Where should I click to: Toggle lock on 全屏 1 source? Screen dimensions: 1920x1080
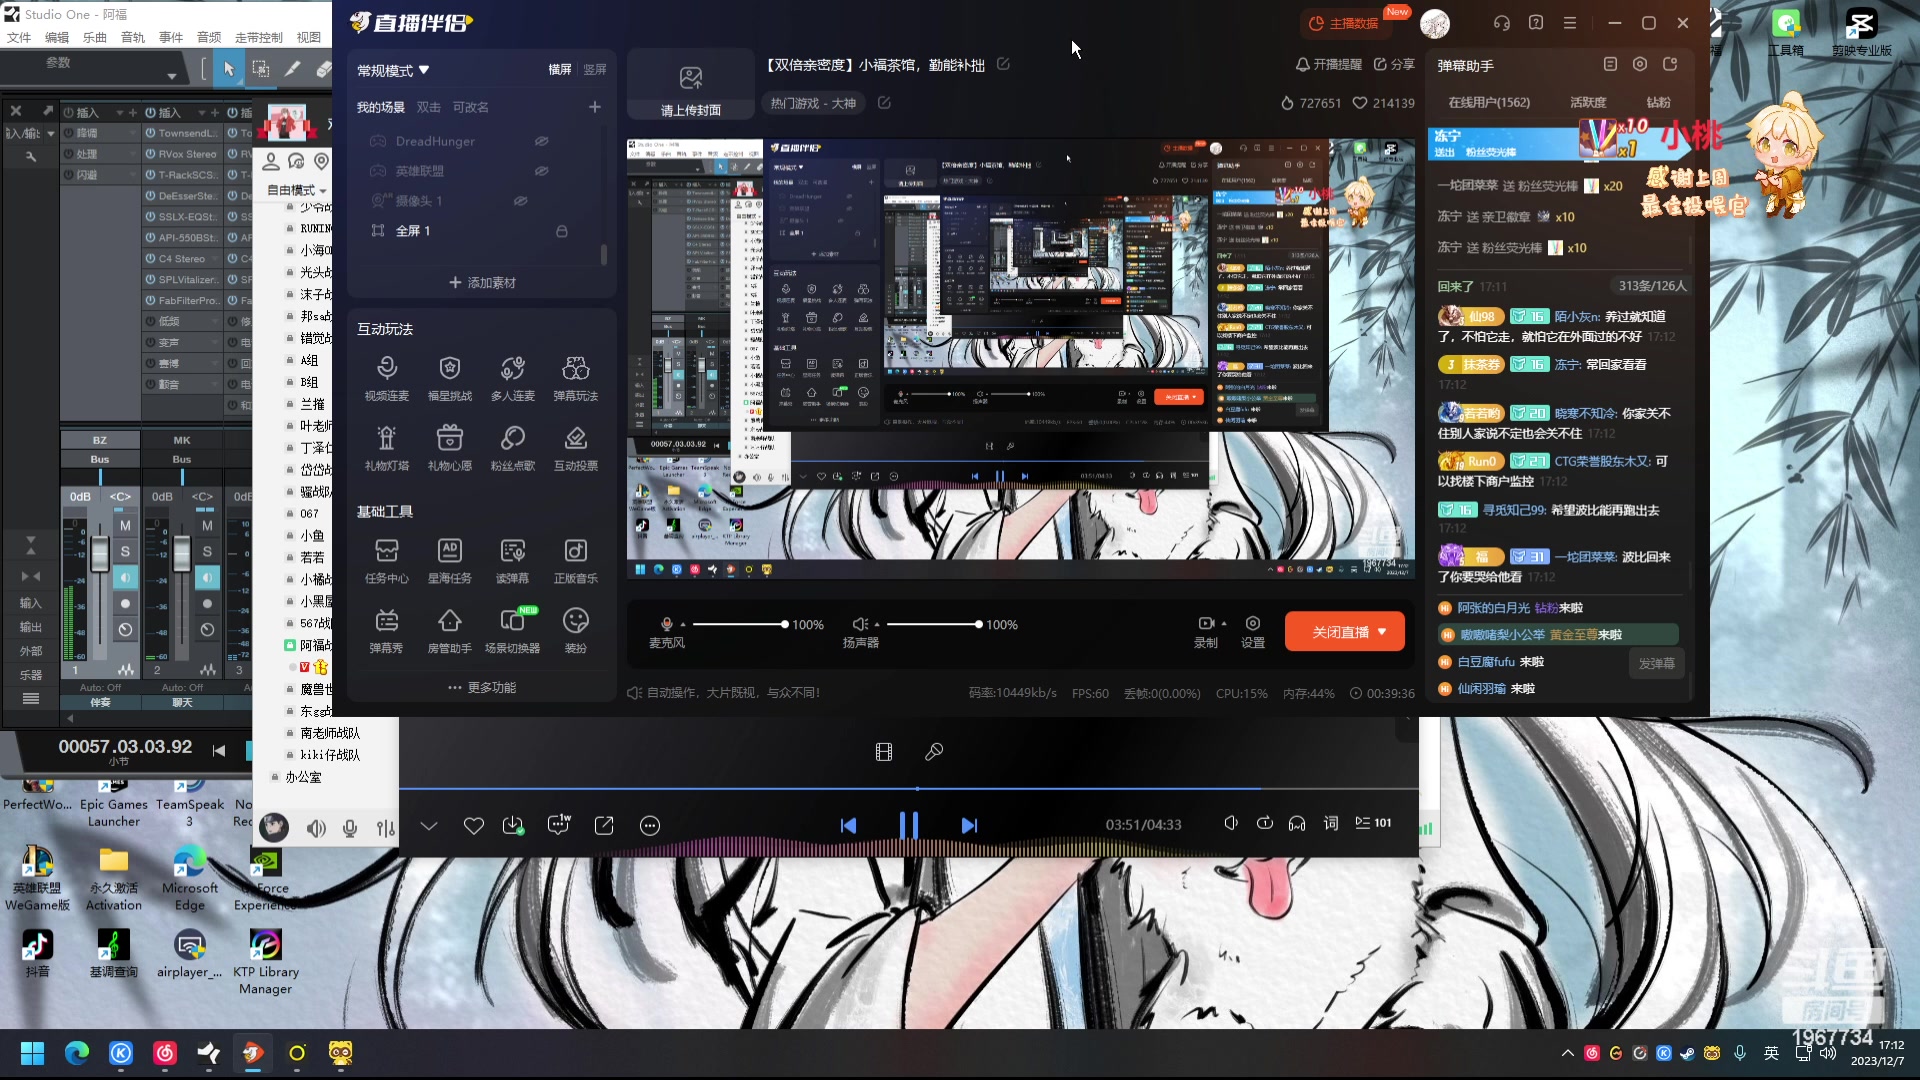tap(562, 231)
